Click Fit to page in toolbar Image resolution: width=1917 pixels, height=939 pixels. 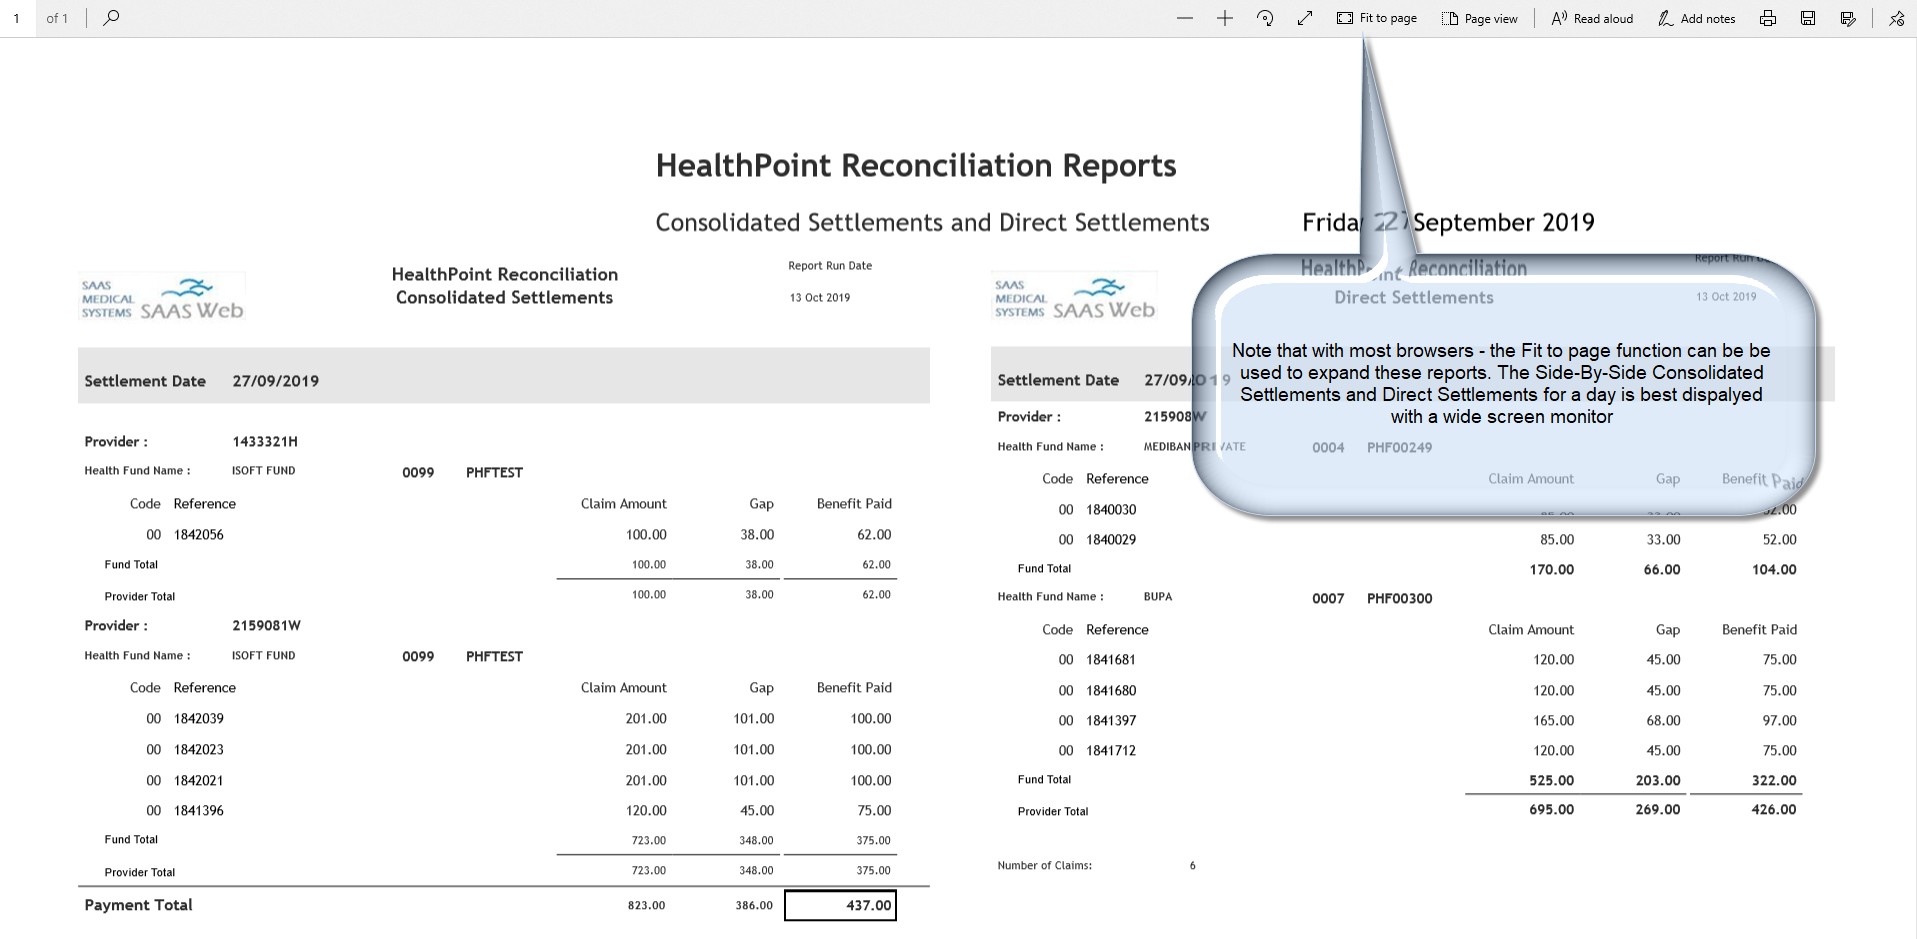[1377, 18]
